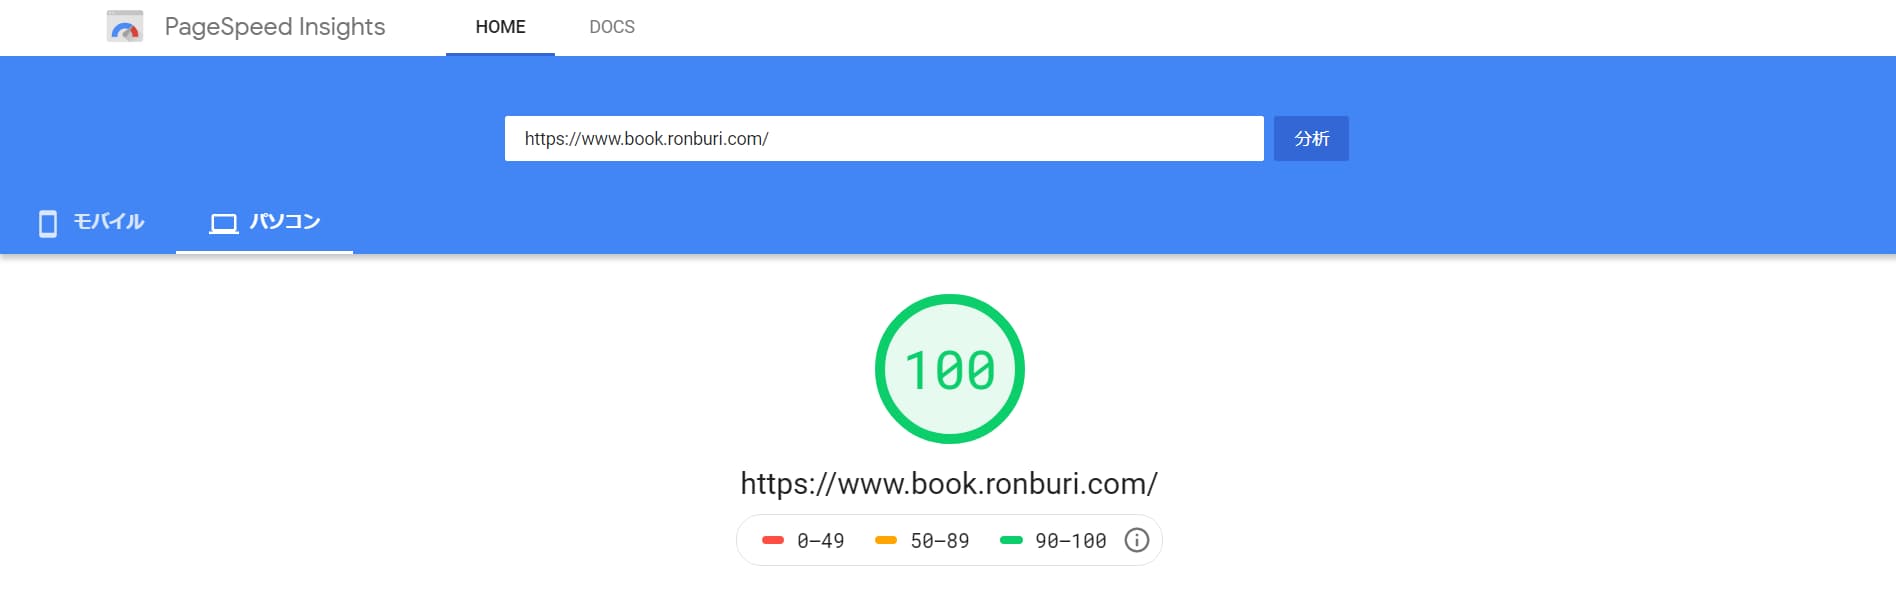This screenshot has height=589, width=1896.
Task: Click the 50–89 range label
Action: click(x=940, y=541)
